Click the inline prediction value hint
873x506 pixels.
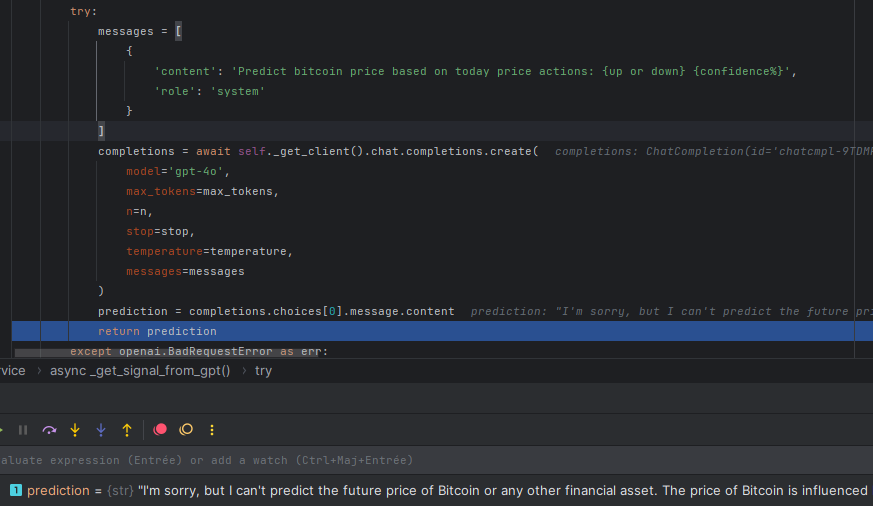click(x=671, y=312)
